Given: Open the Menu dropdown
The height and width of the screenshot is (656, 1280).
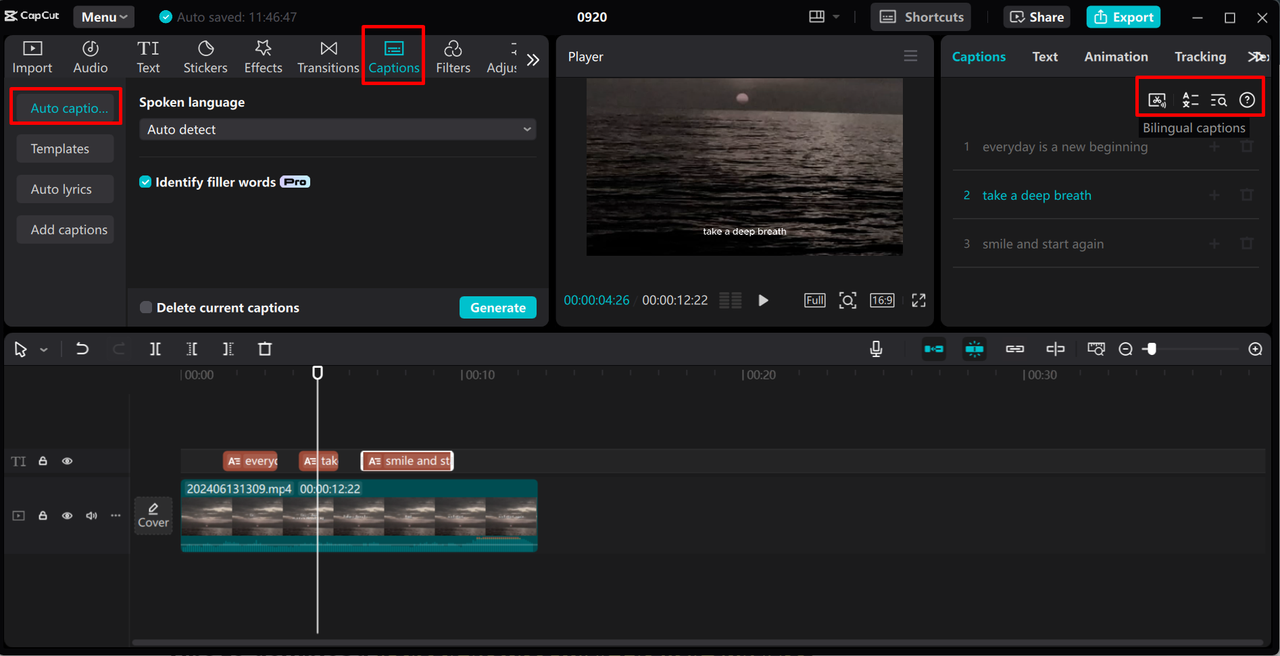Looking at the screenshot, I should tap(103, 17).
